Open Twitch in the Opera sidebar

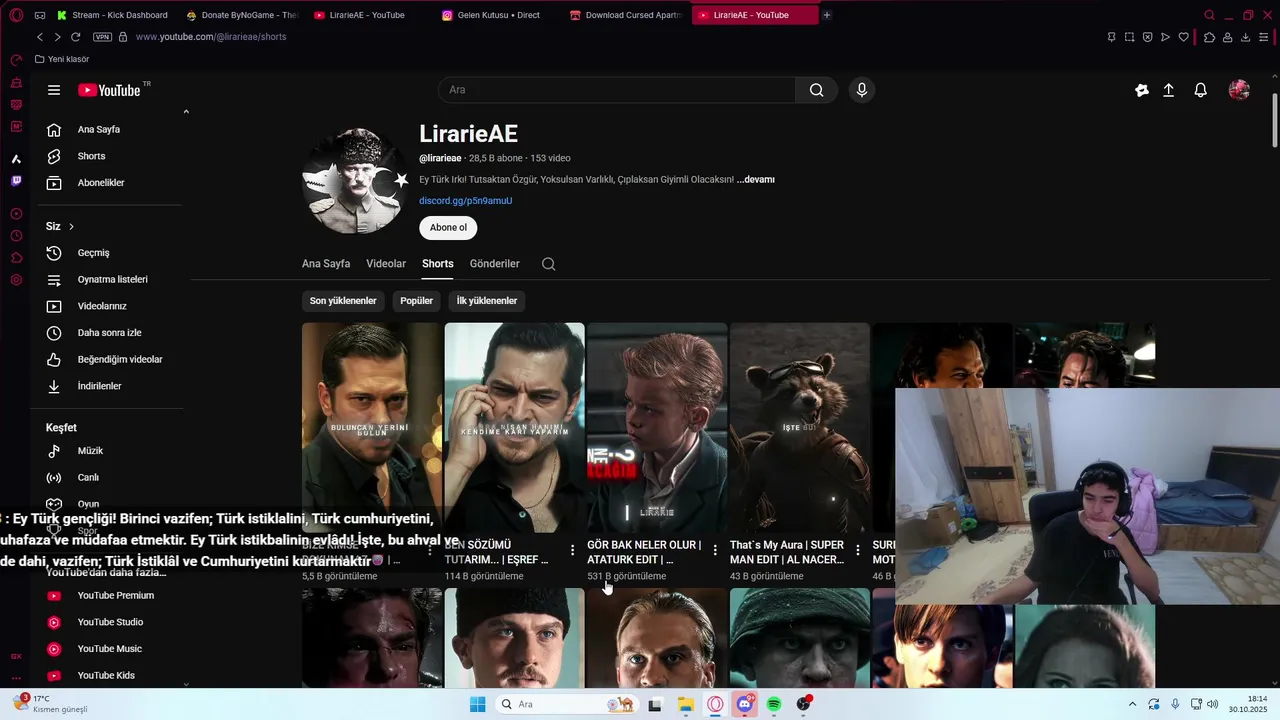click(x=16, y=181)
